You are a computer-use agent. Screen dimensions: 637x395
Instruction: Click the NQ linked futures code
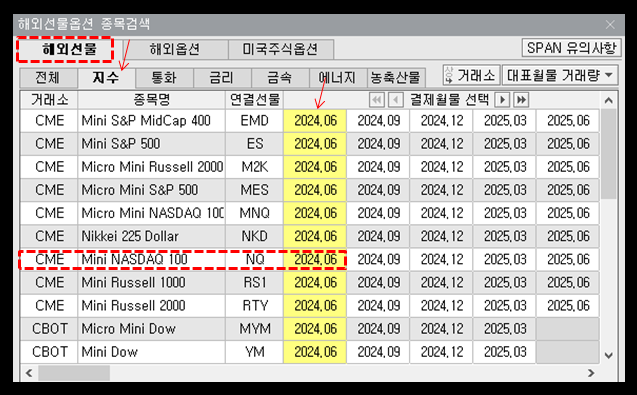click(255, 259)
